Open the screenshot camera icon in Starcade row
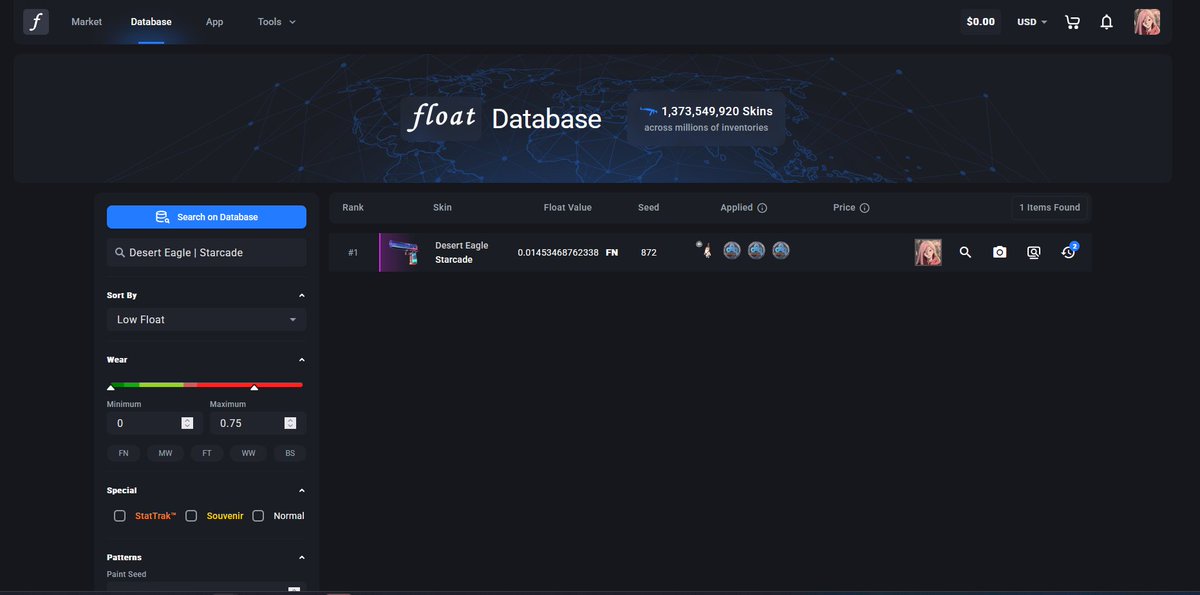Screen dimensions: 1200x595 pos(999,253)
